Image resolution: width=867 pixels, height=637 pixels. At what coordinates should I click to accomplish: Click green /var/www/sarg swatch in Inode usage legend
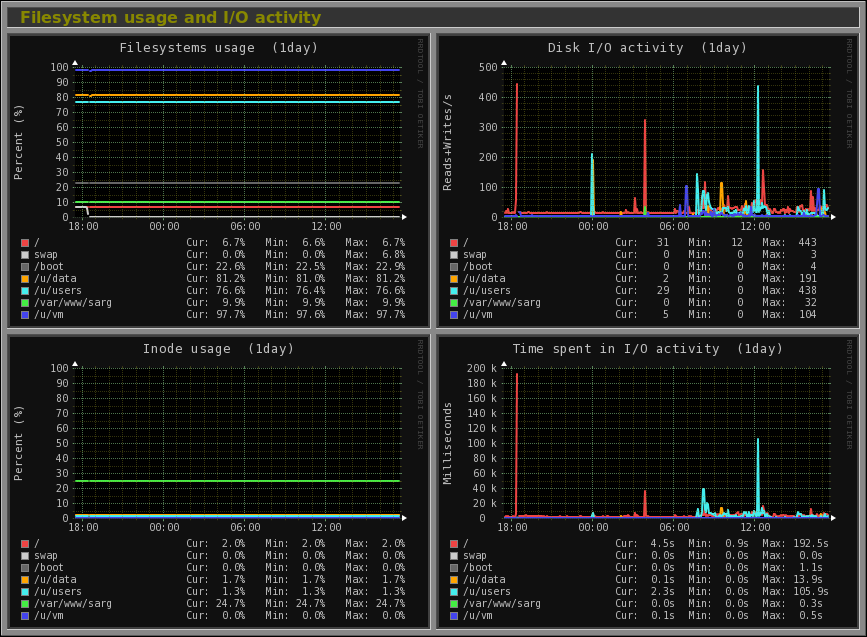(25, 604)
